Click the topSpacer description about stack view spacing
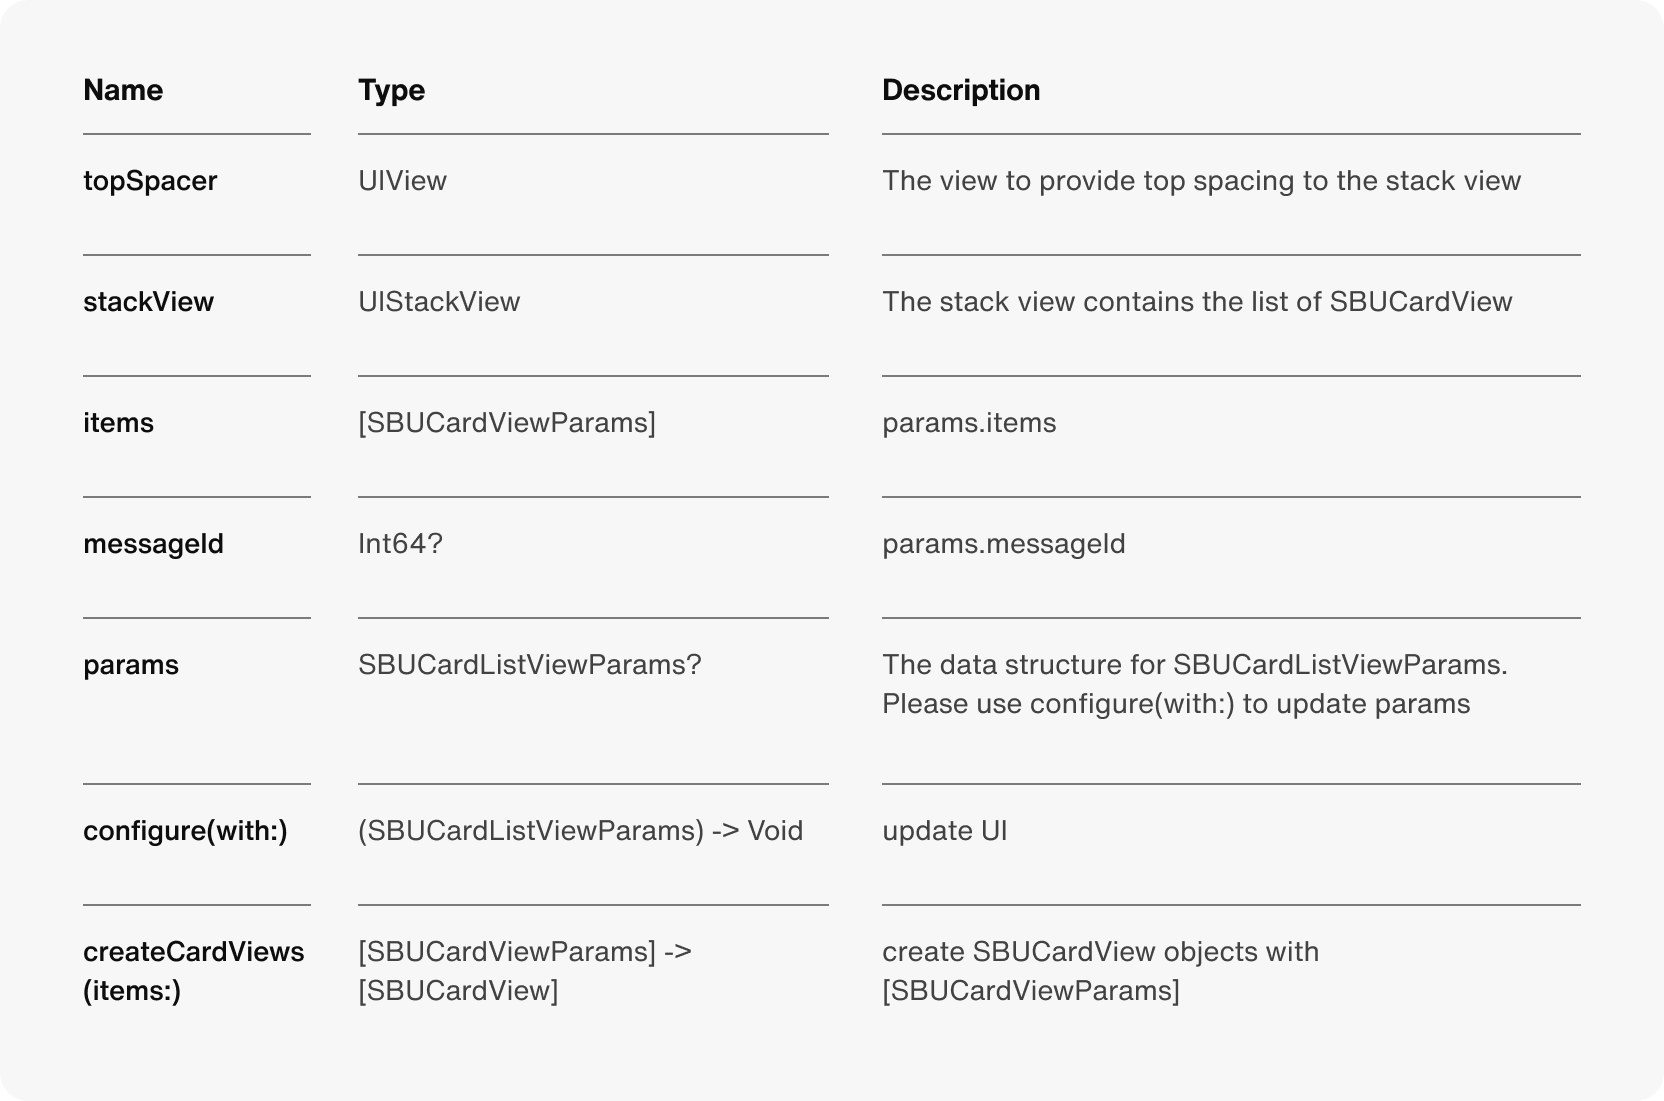This screenshot has height=1101, width=1664. click(1201, 181)
